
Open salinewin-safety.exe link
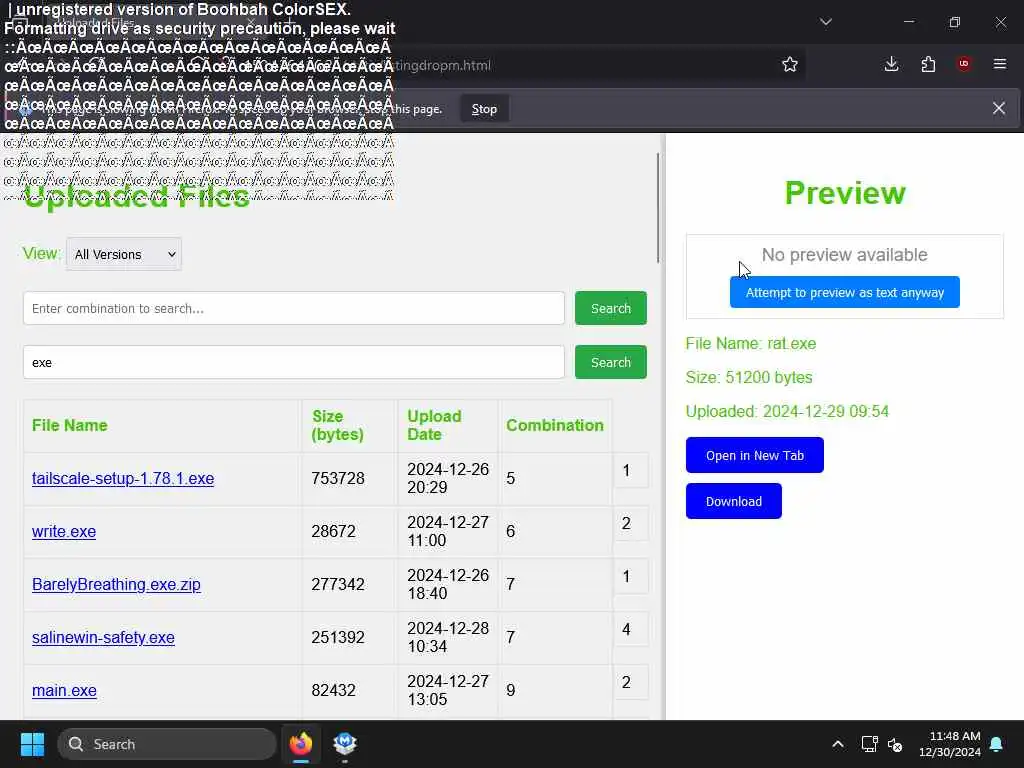[103, 637]
